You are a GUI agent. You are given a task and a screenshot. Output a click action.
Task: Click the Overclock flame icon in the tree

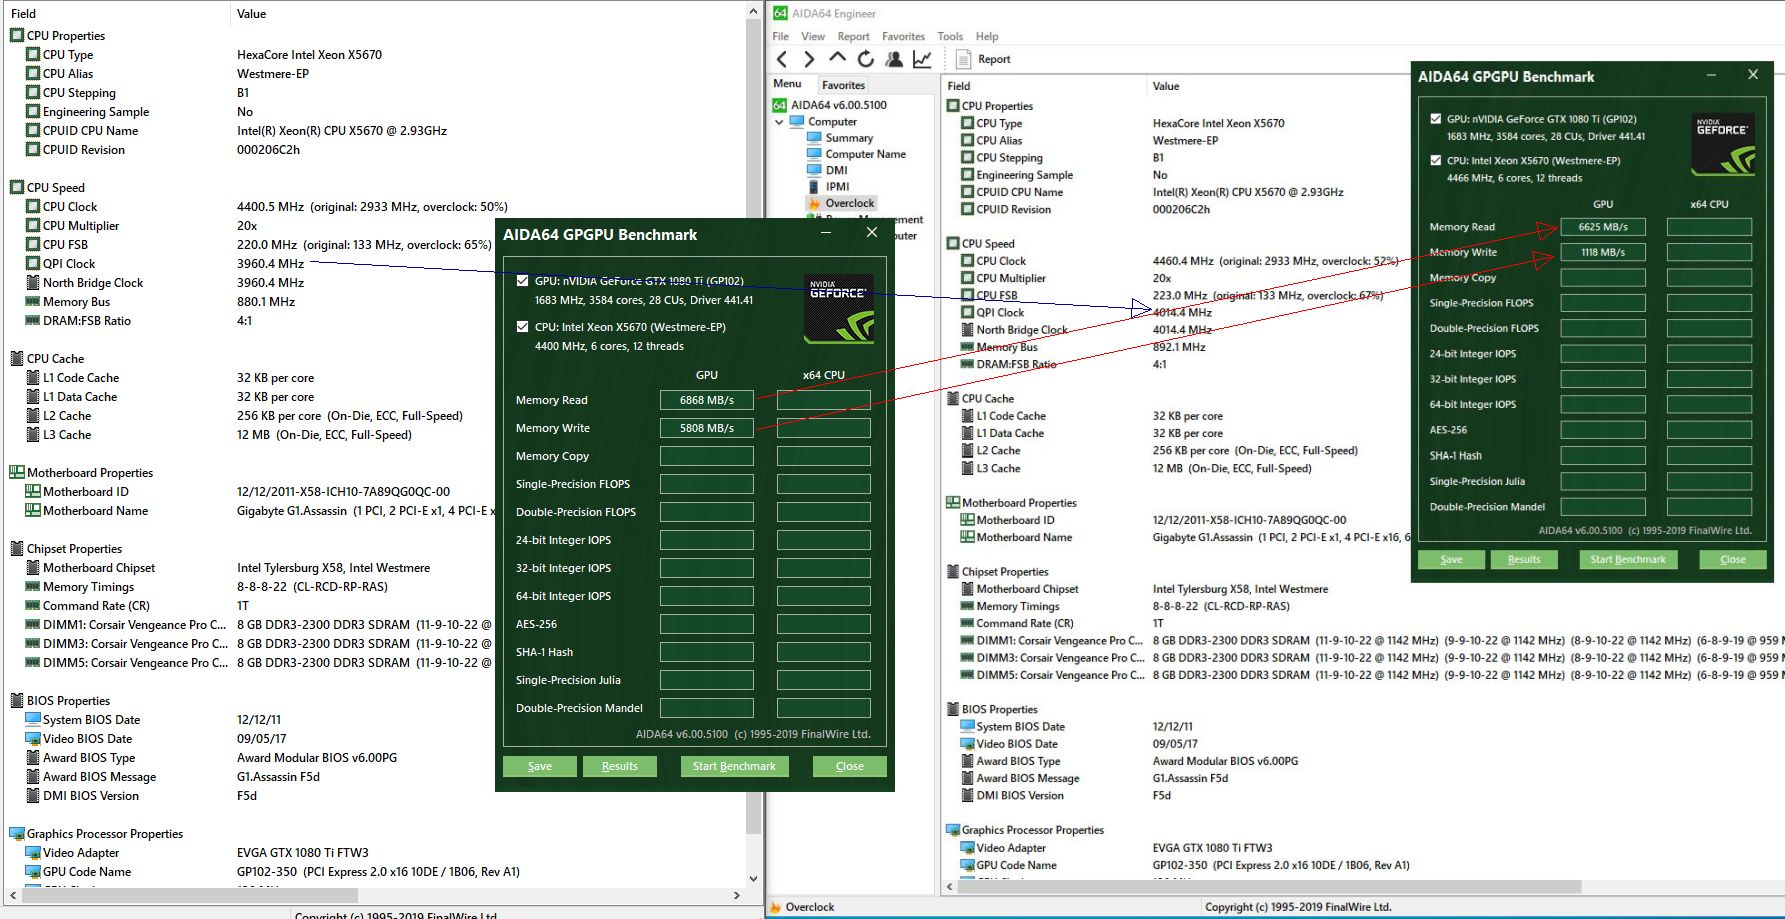pyautogui.click(x=814, y=203)
